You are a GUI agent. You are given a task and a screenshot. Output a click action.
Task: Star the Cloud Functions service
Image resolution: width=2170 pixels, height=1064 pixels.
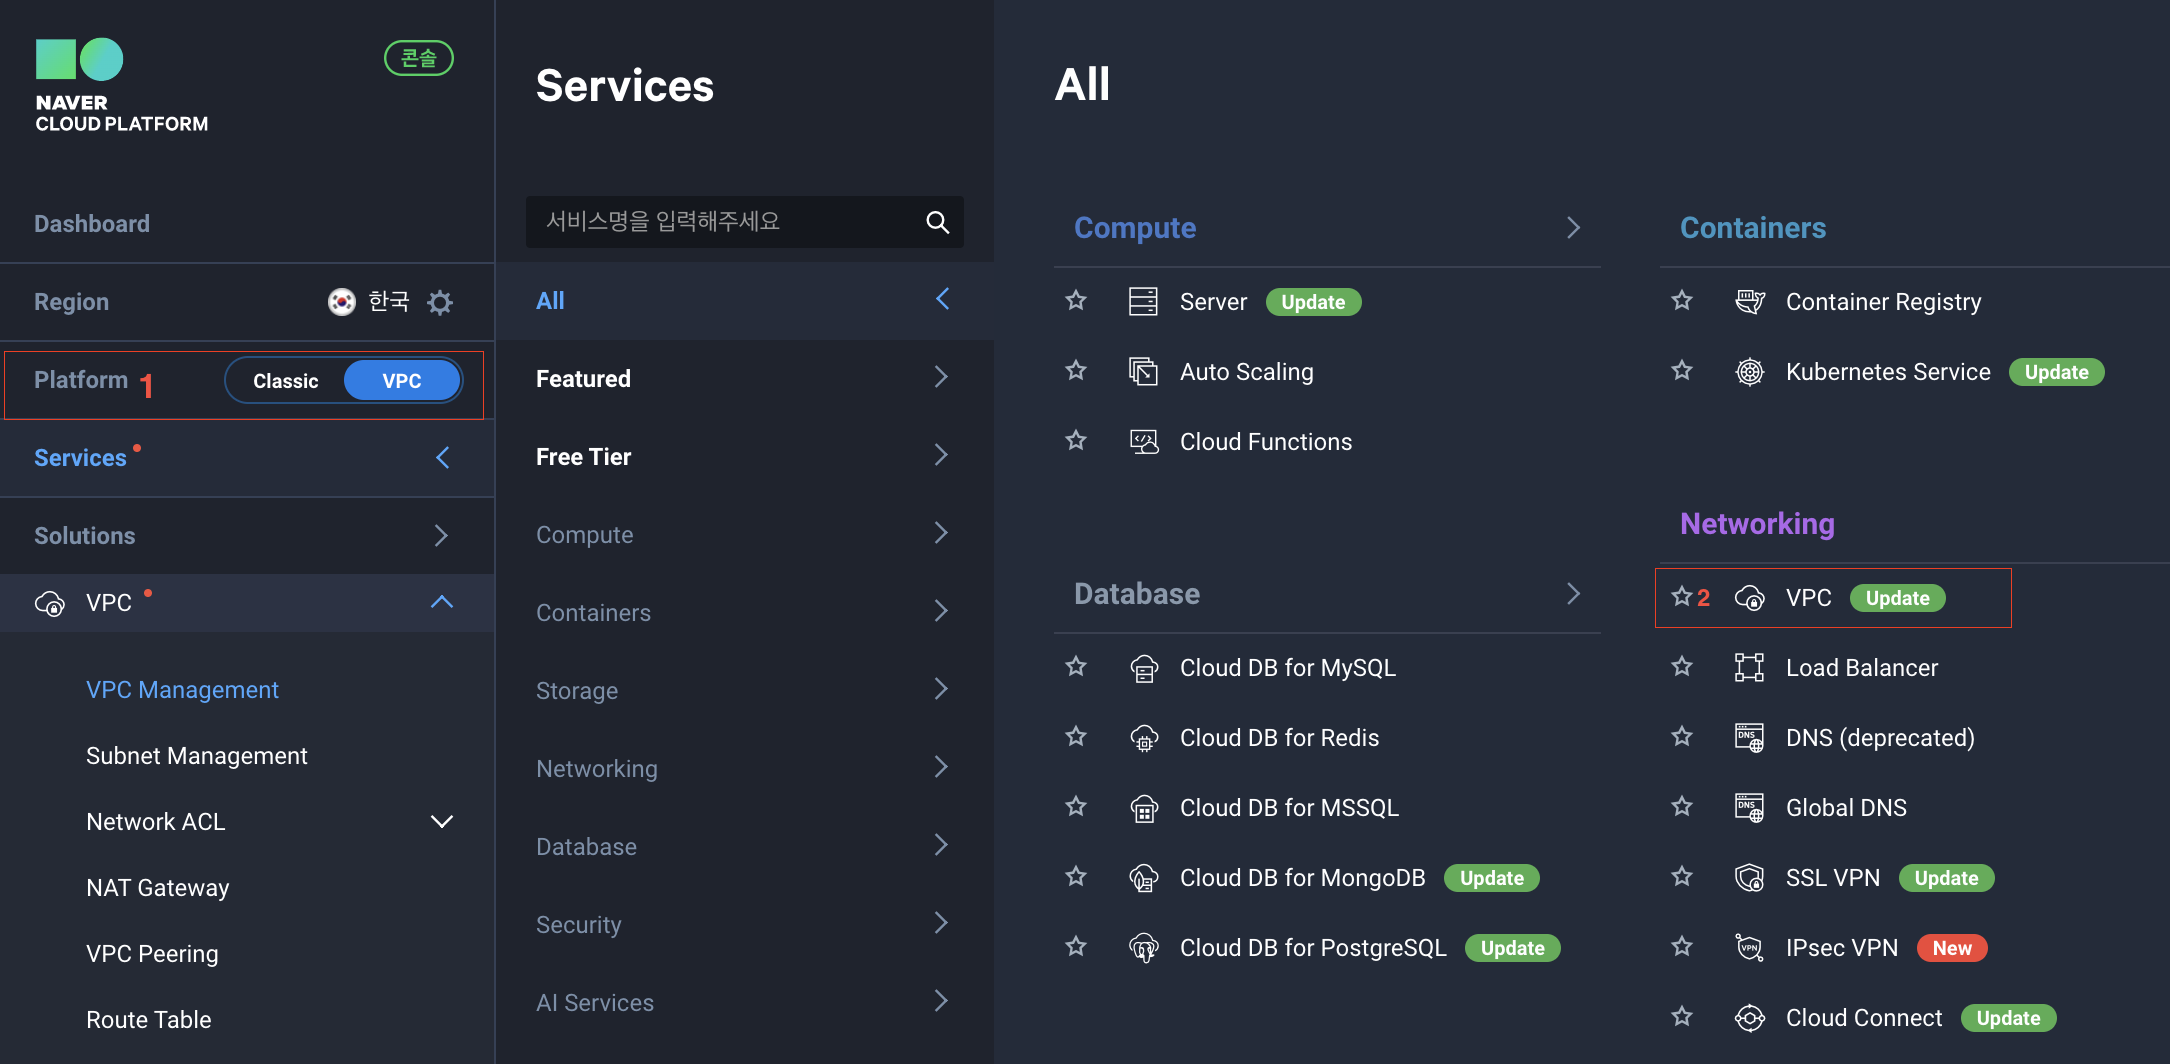[x=1076, y=440]
